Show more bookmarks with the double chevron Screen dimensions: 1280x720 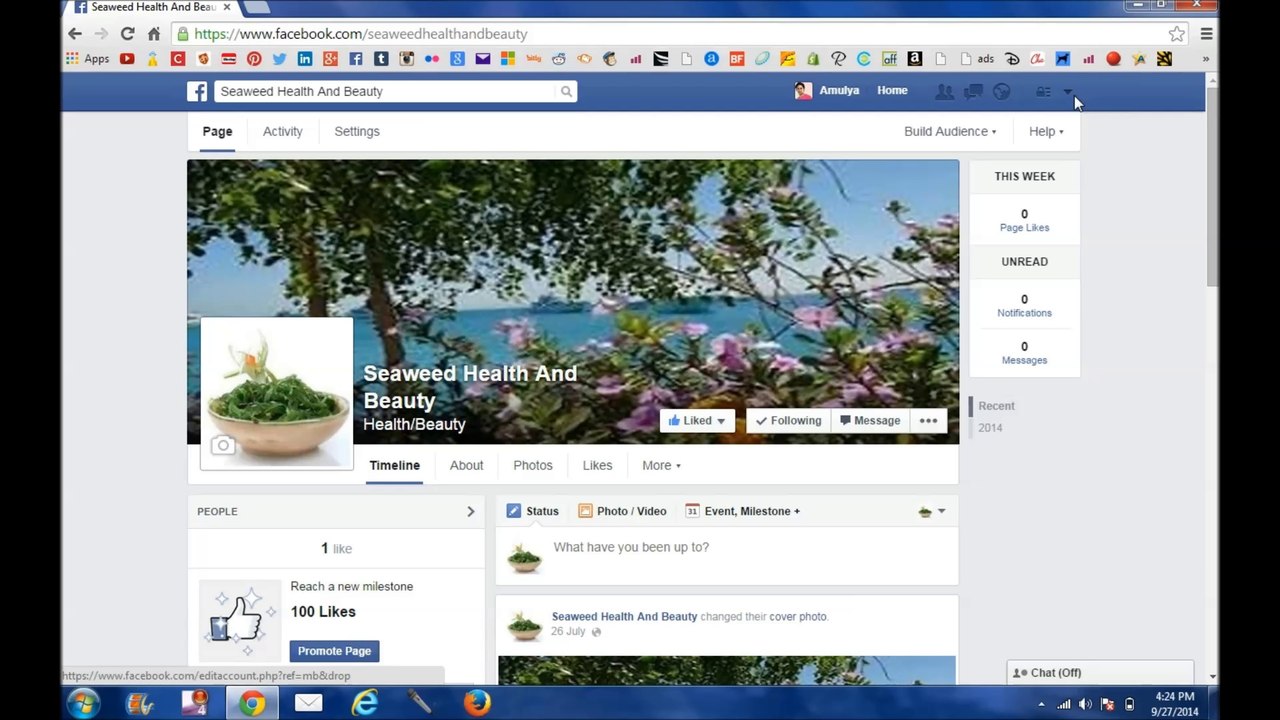tap(1205, 59)
